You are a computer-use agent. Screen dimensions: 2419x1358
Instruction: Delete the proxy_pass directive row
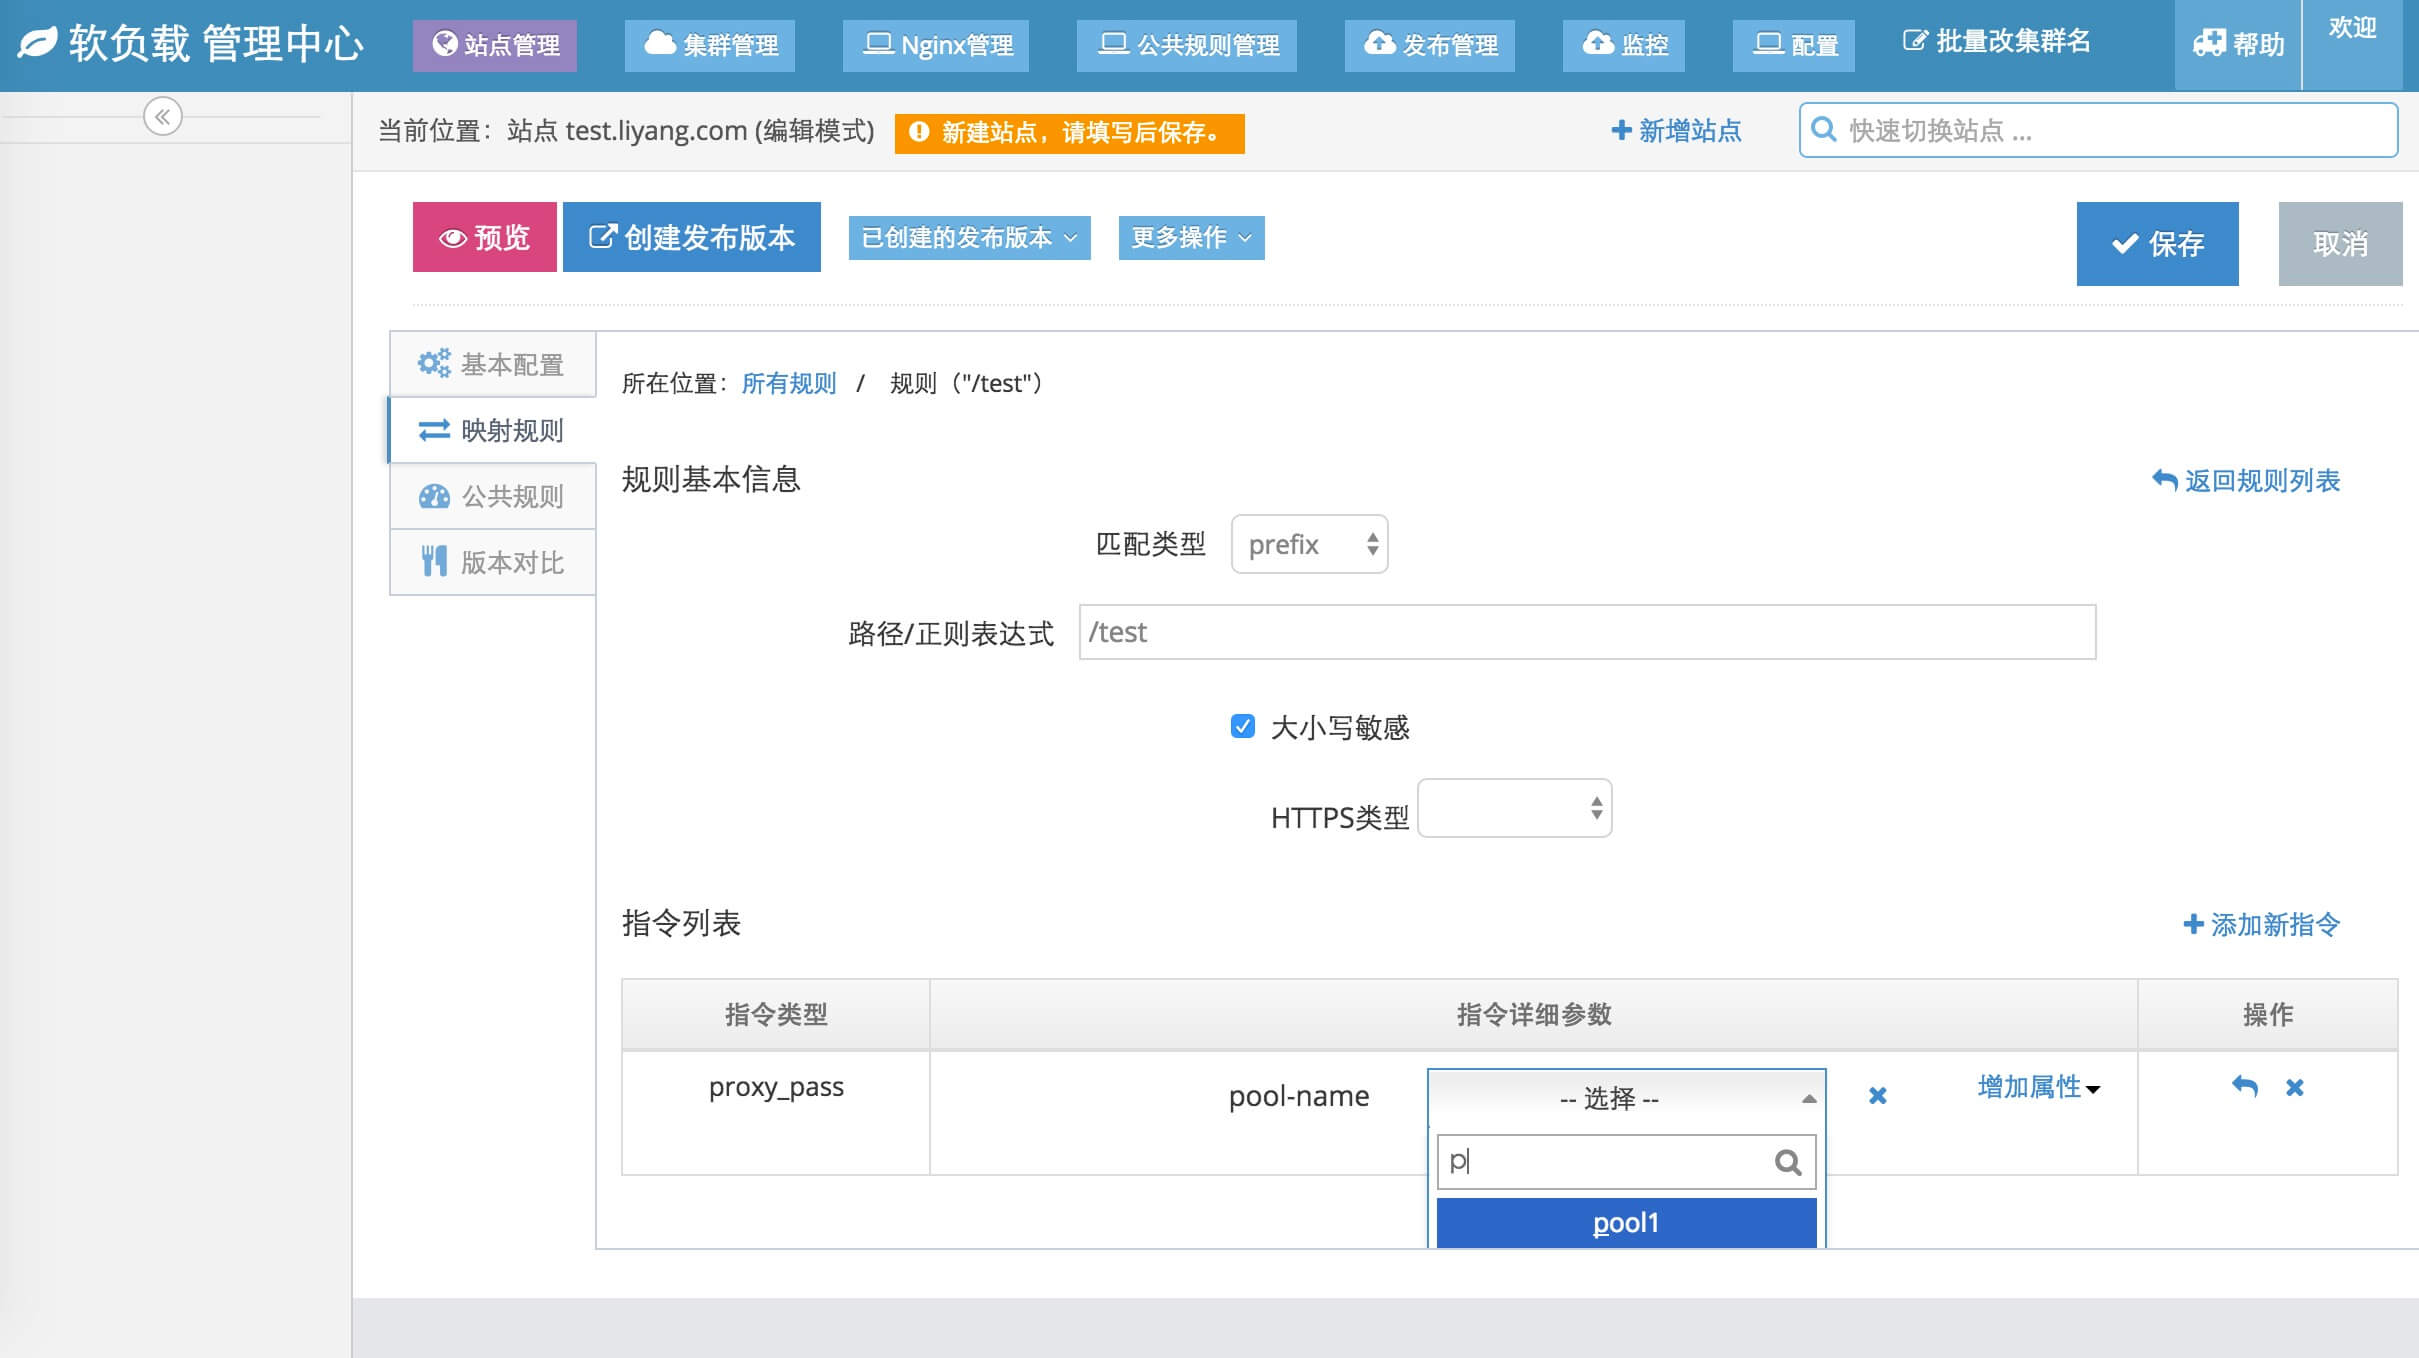(2294, 1086)
